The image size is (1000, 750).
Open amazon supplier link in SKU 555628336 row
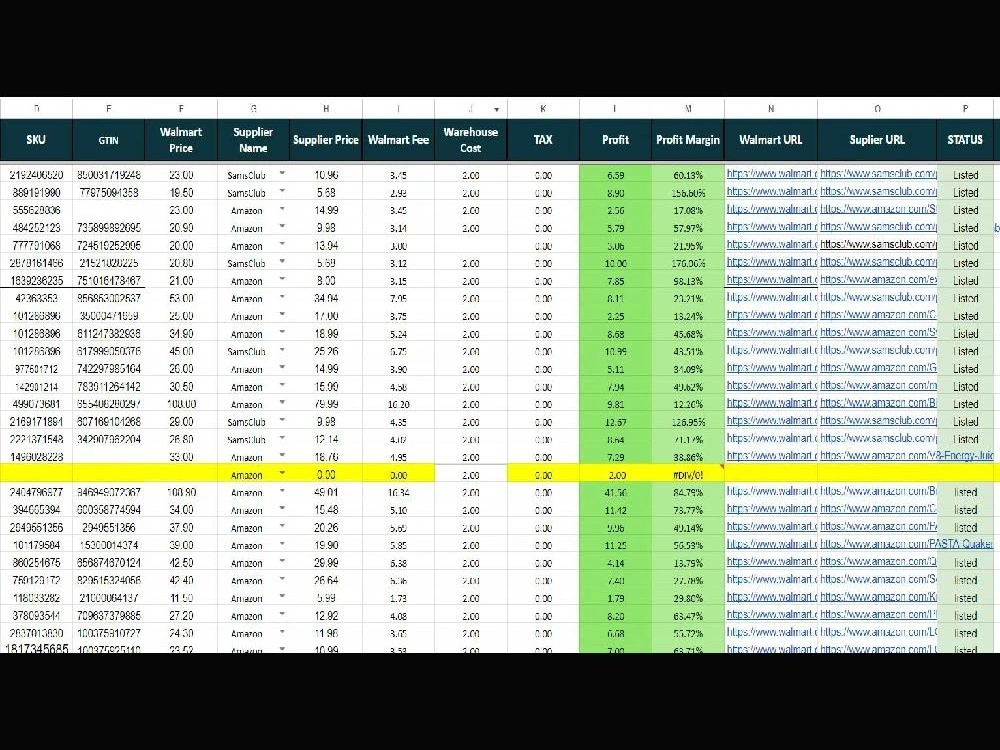[x=878, y=209]
